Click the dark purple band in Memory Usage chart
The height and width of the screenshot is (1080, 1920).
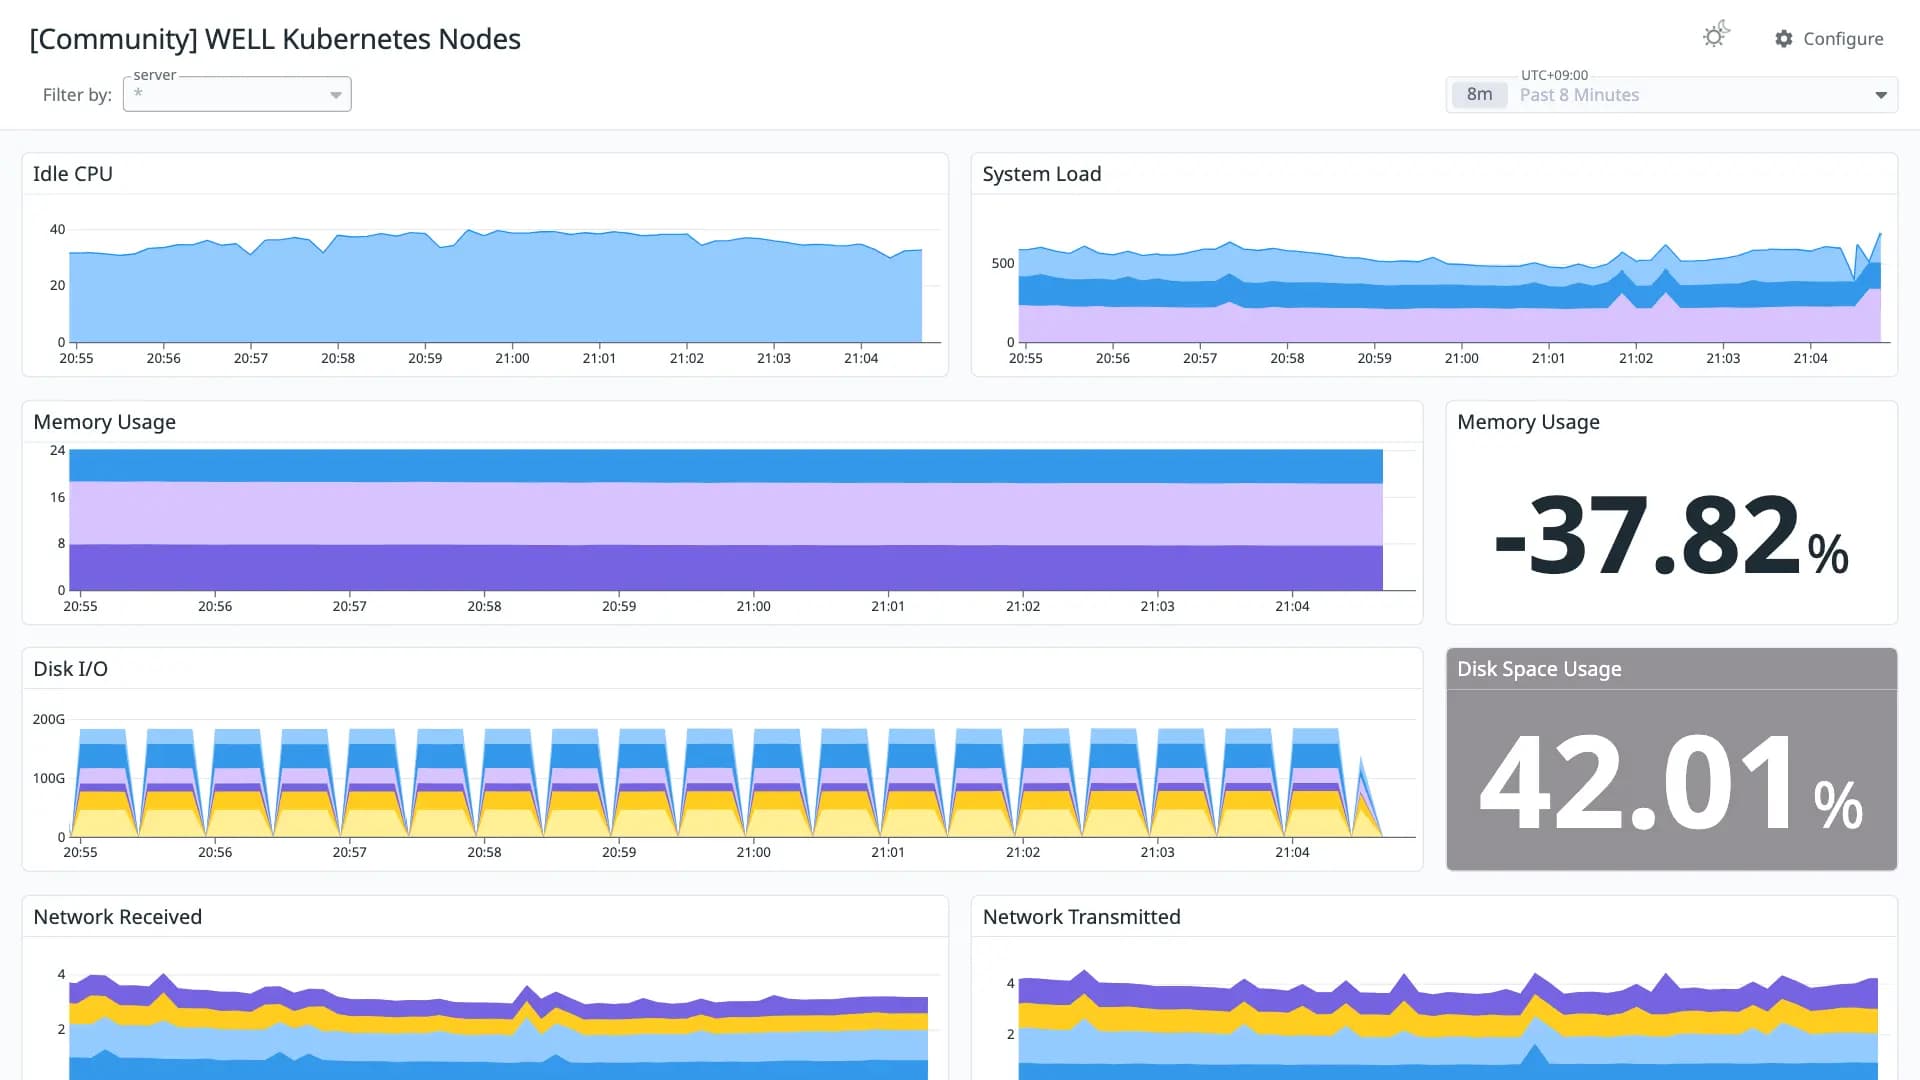click(x=726, y=567)
